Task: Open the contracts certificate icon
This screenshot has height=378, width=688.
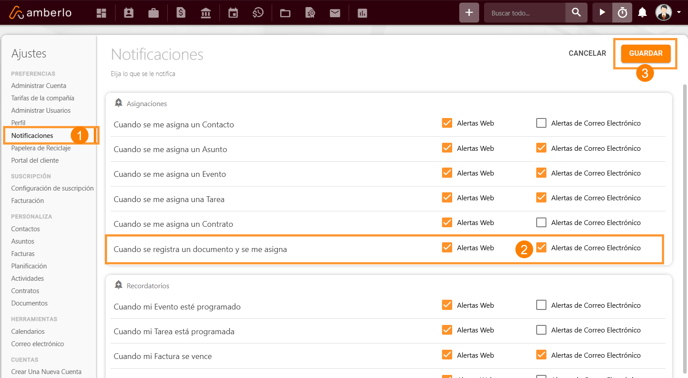Action: click(x=310, y=13)
